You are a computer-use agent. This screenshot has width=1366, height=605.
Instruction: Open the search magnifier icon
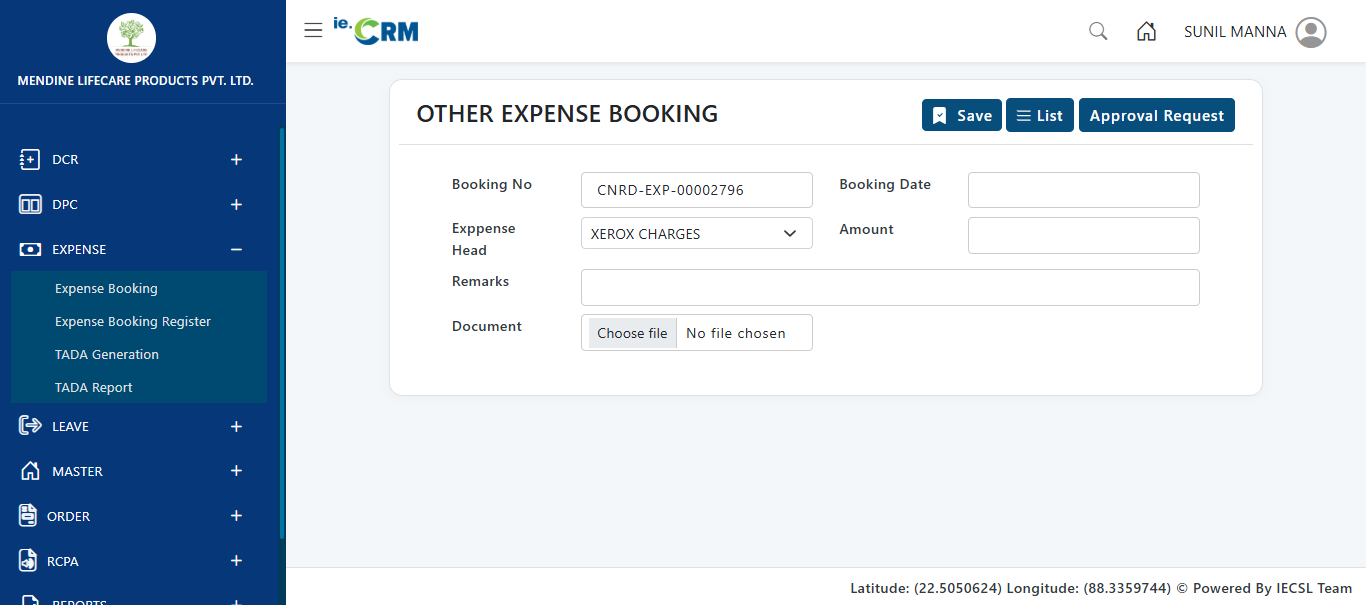pos(1098,31)
